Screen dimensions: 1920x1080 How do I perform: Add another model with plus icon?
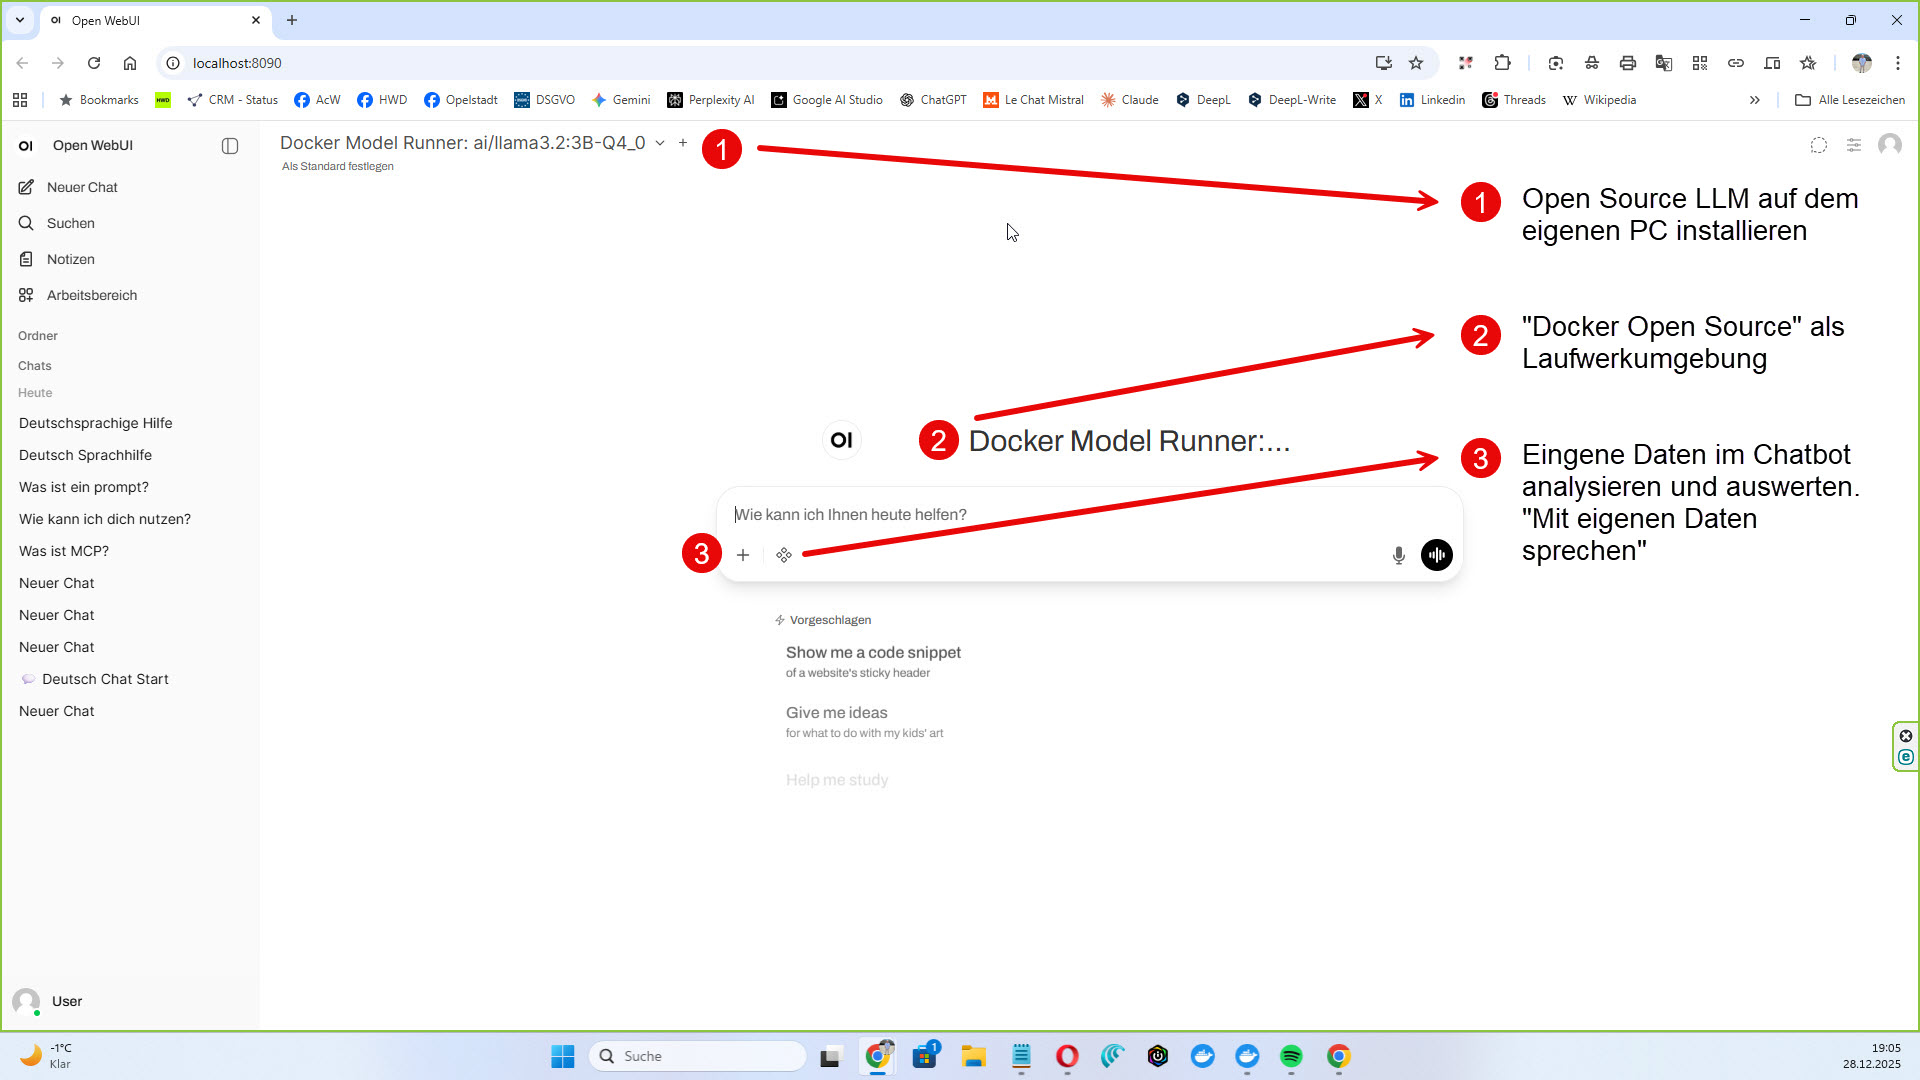683,143
